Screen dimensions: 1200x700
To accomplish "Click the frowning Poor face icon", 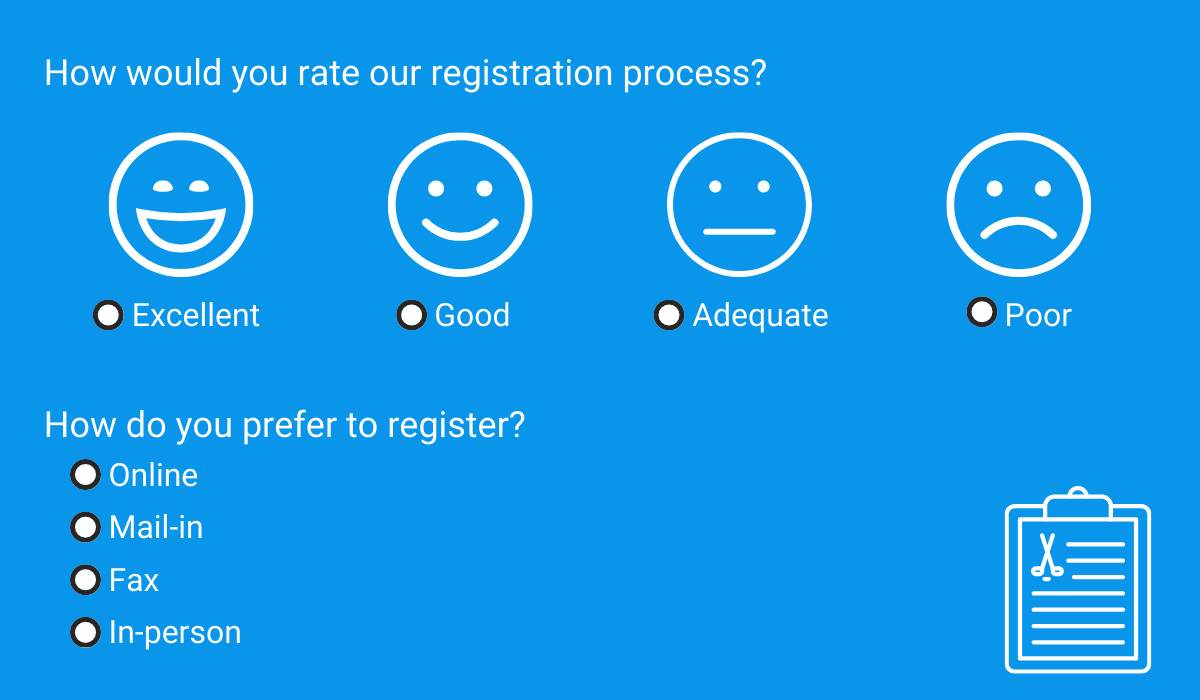I will click(x=1018, y=205).
